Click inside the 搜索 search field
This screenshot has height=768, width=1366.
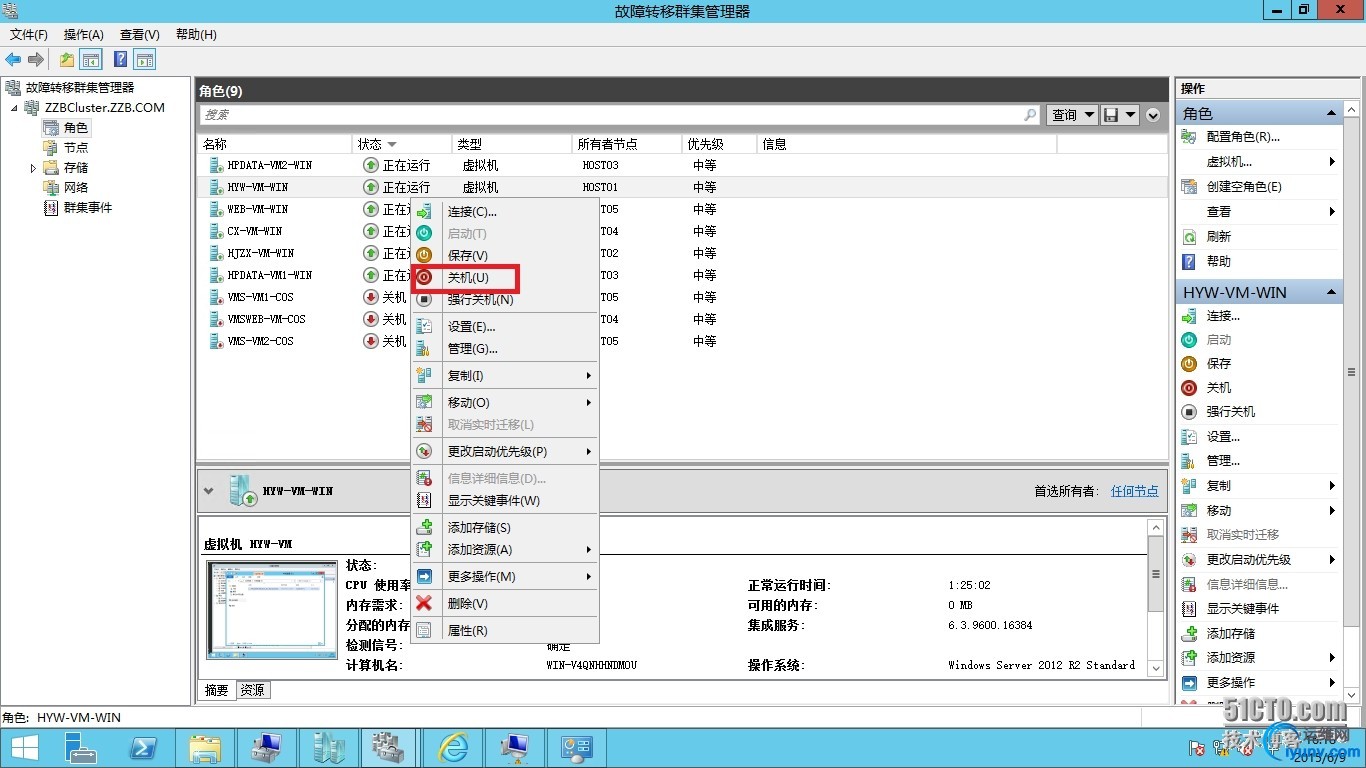tap(610, 115)
